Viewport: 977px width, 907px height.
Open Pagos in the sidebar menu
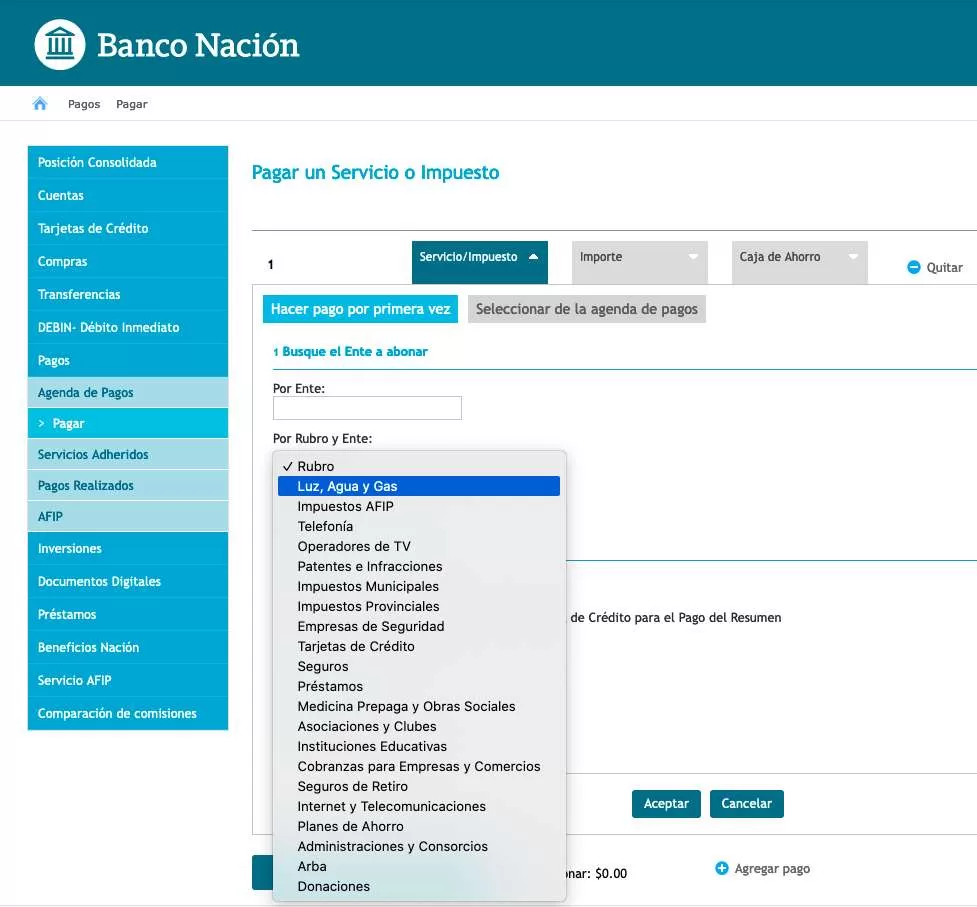point(128,360)
